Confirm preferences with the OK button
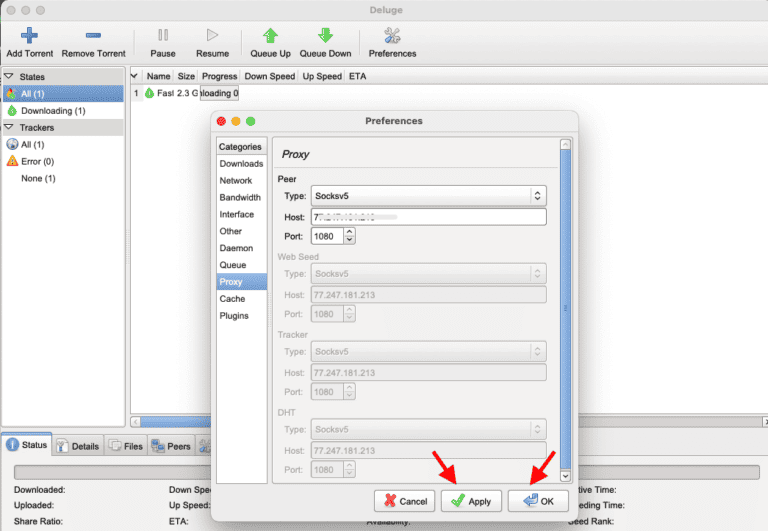768x531 pixels. coord(538,501)
